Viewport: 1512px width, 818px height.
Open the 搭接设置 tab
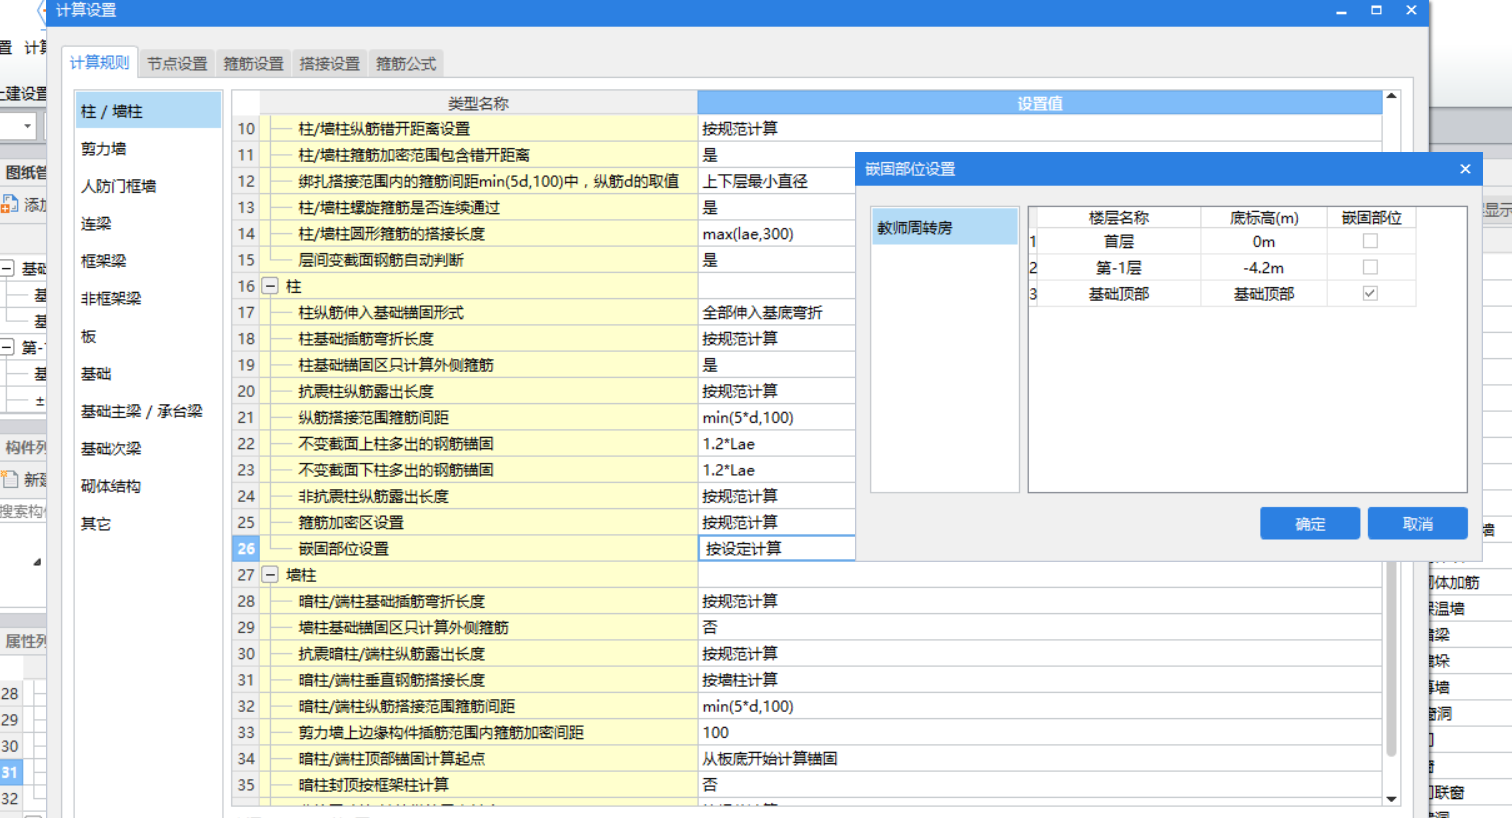click(329, 64)
